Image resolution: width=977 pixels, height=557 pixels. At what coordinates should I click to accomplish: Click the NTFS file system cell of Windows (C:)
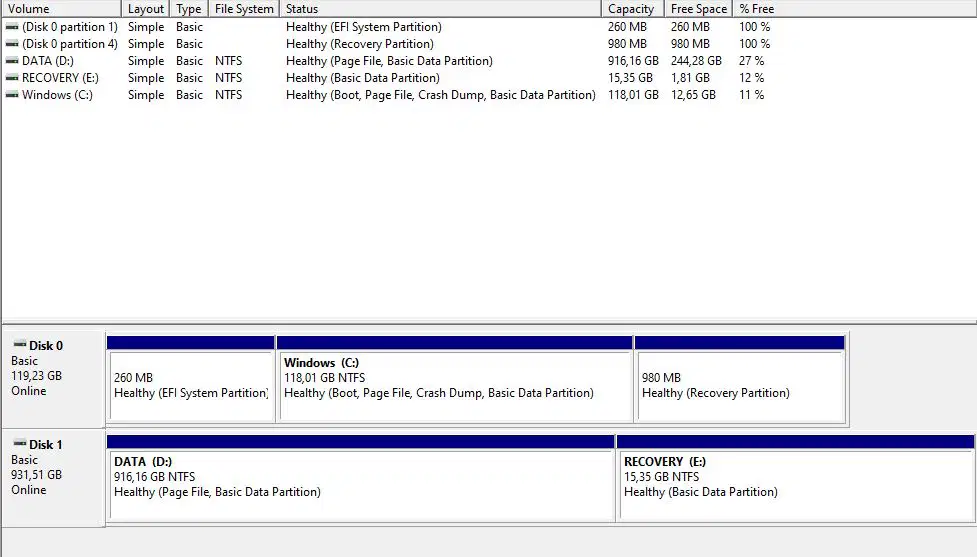click(229, 95)
